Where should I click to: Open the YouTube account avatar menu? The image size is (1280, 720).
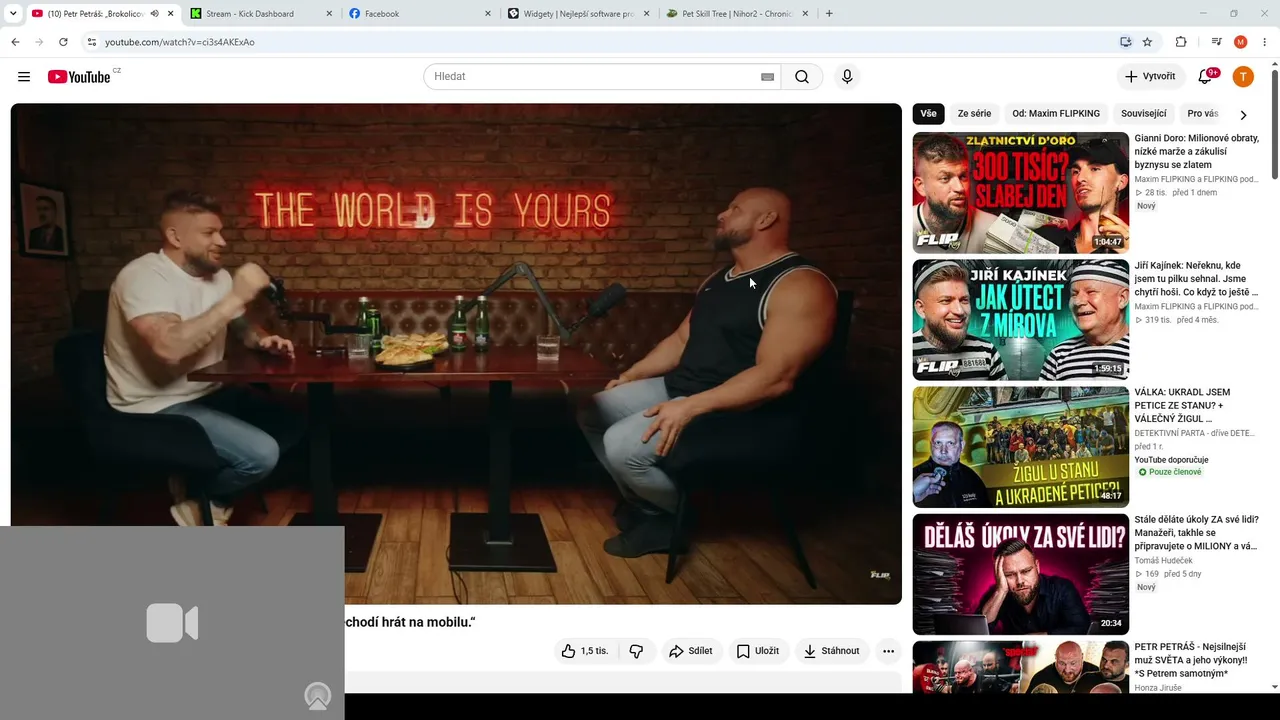1243,77
